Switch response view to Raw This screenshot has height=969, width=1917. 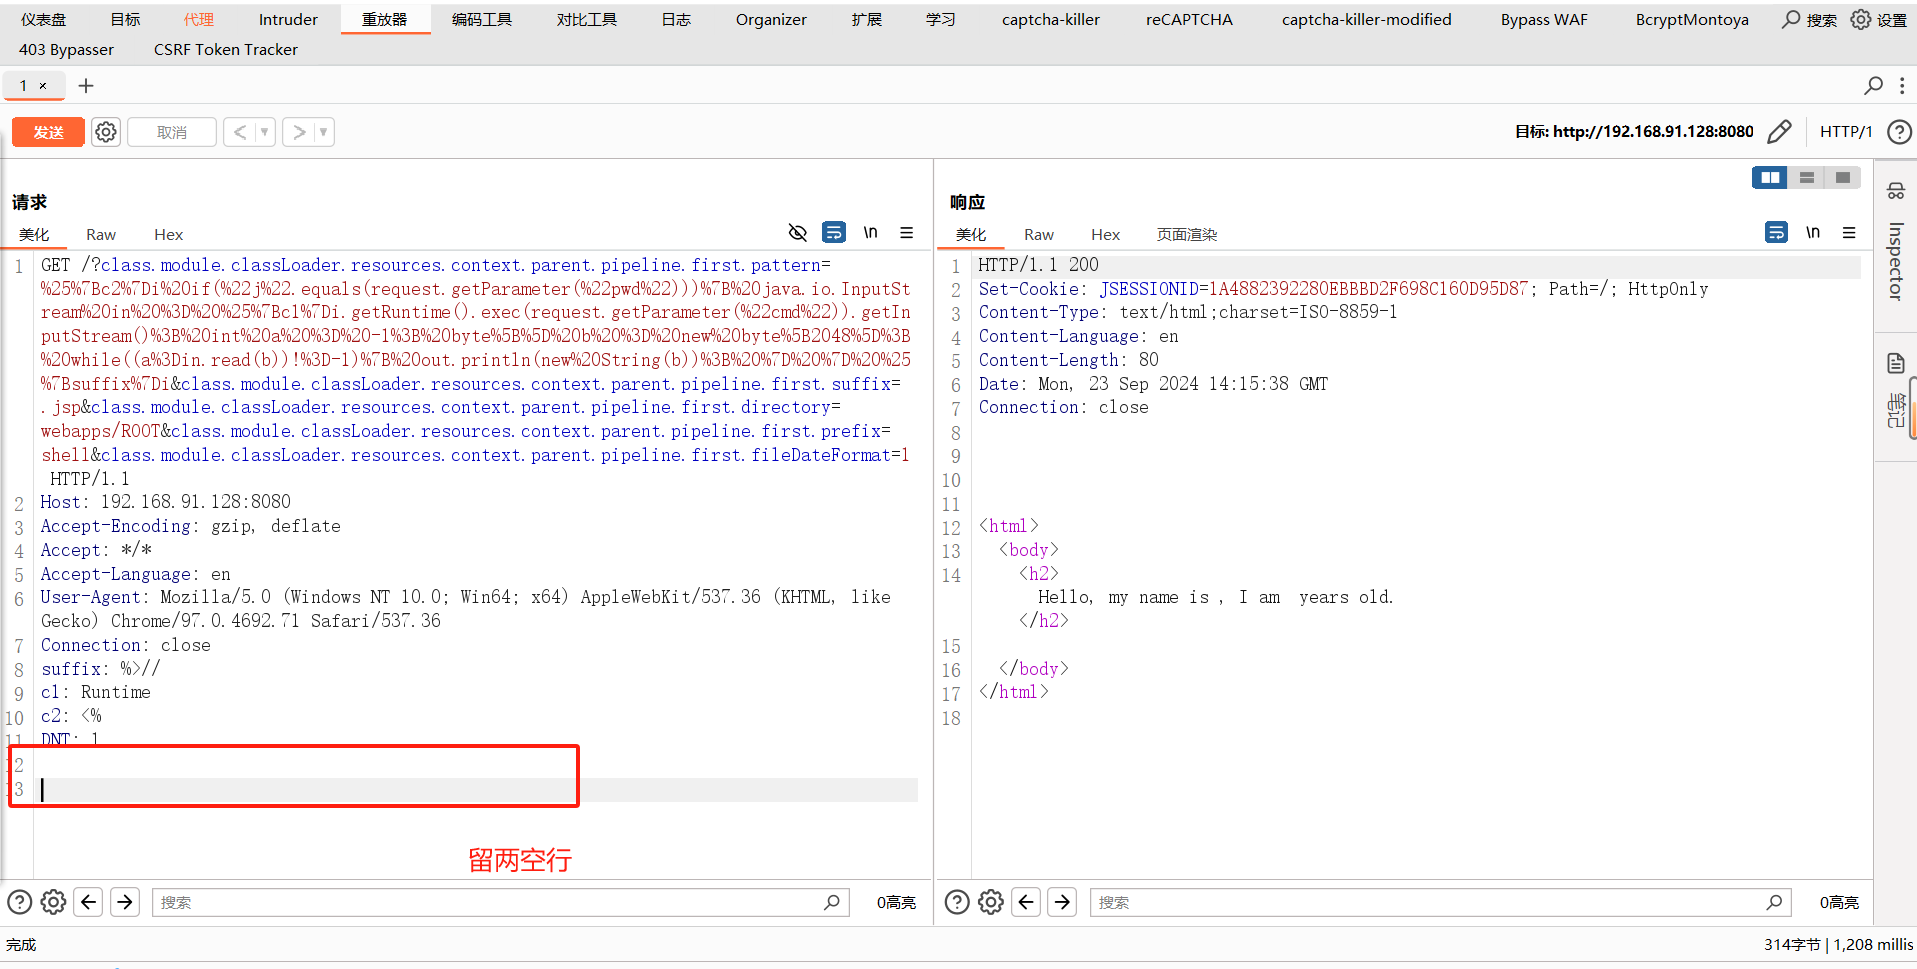pos(1039,234)
